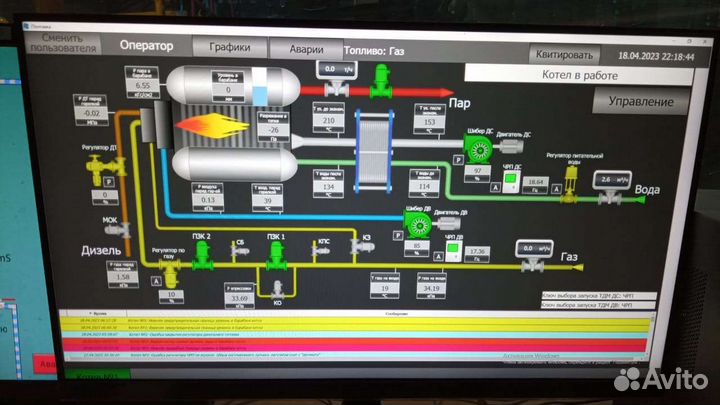720x405 pixels.
Task: Click the feed water regulator valve
Action: point(572,177)
